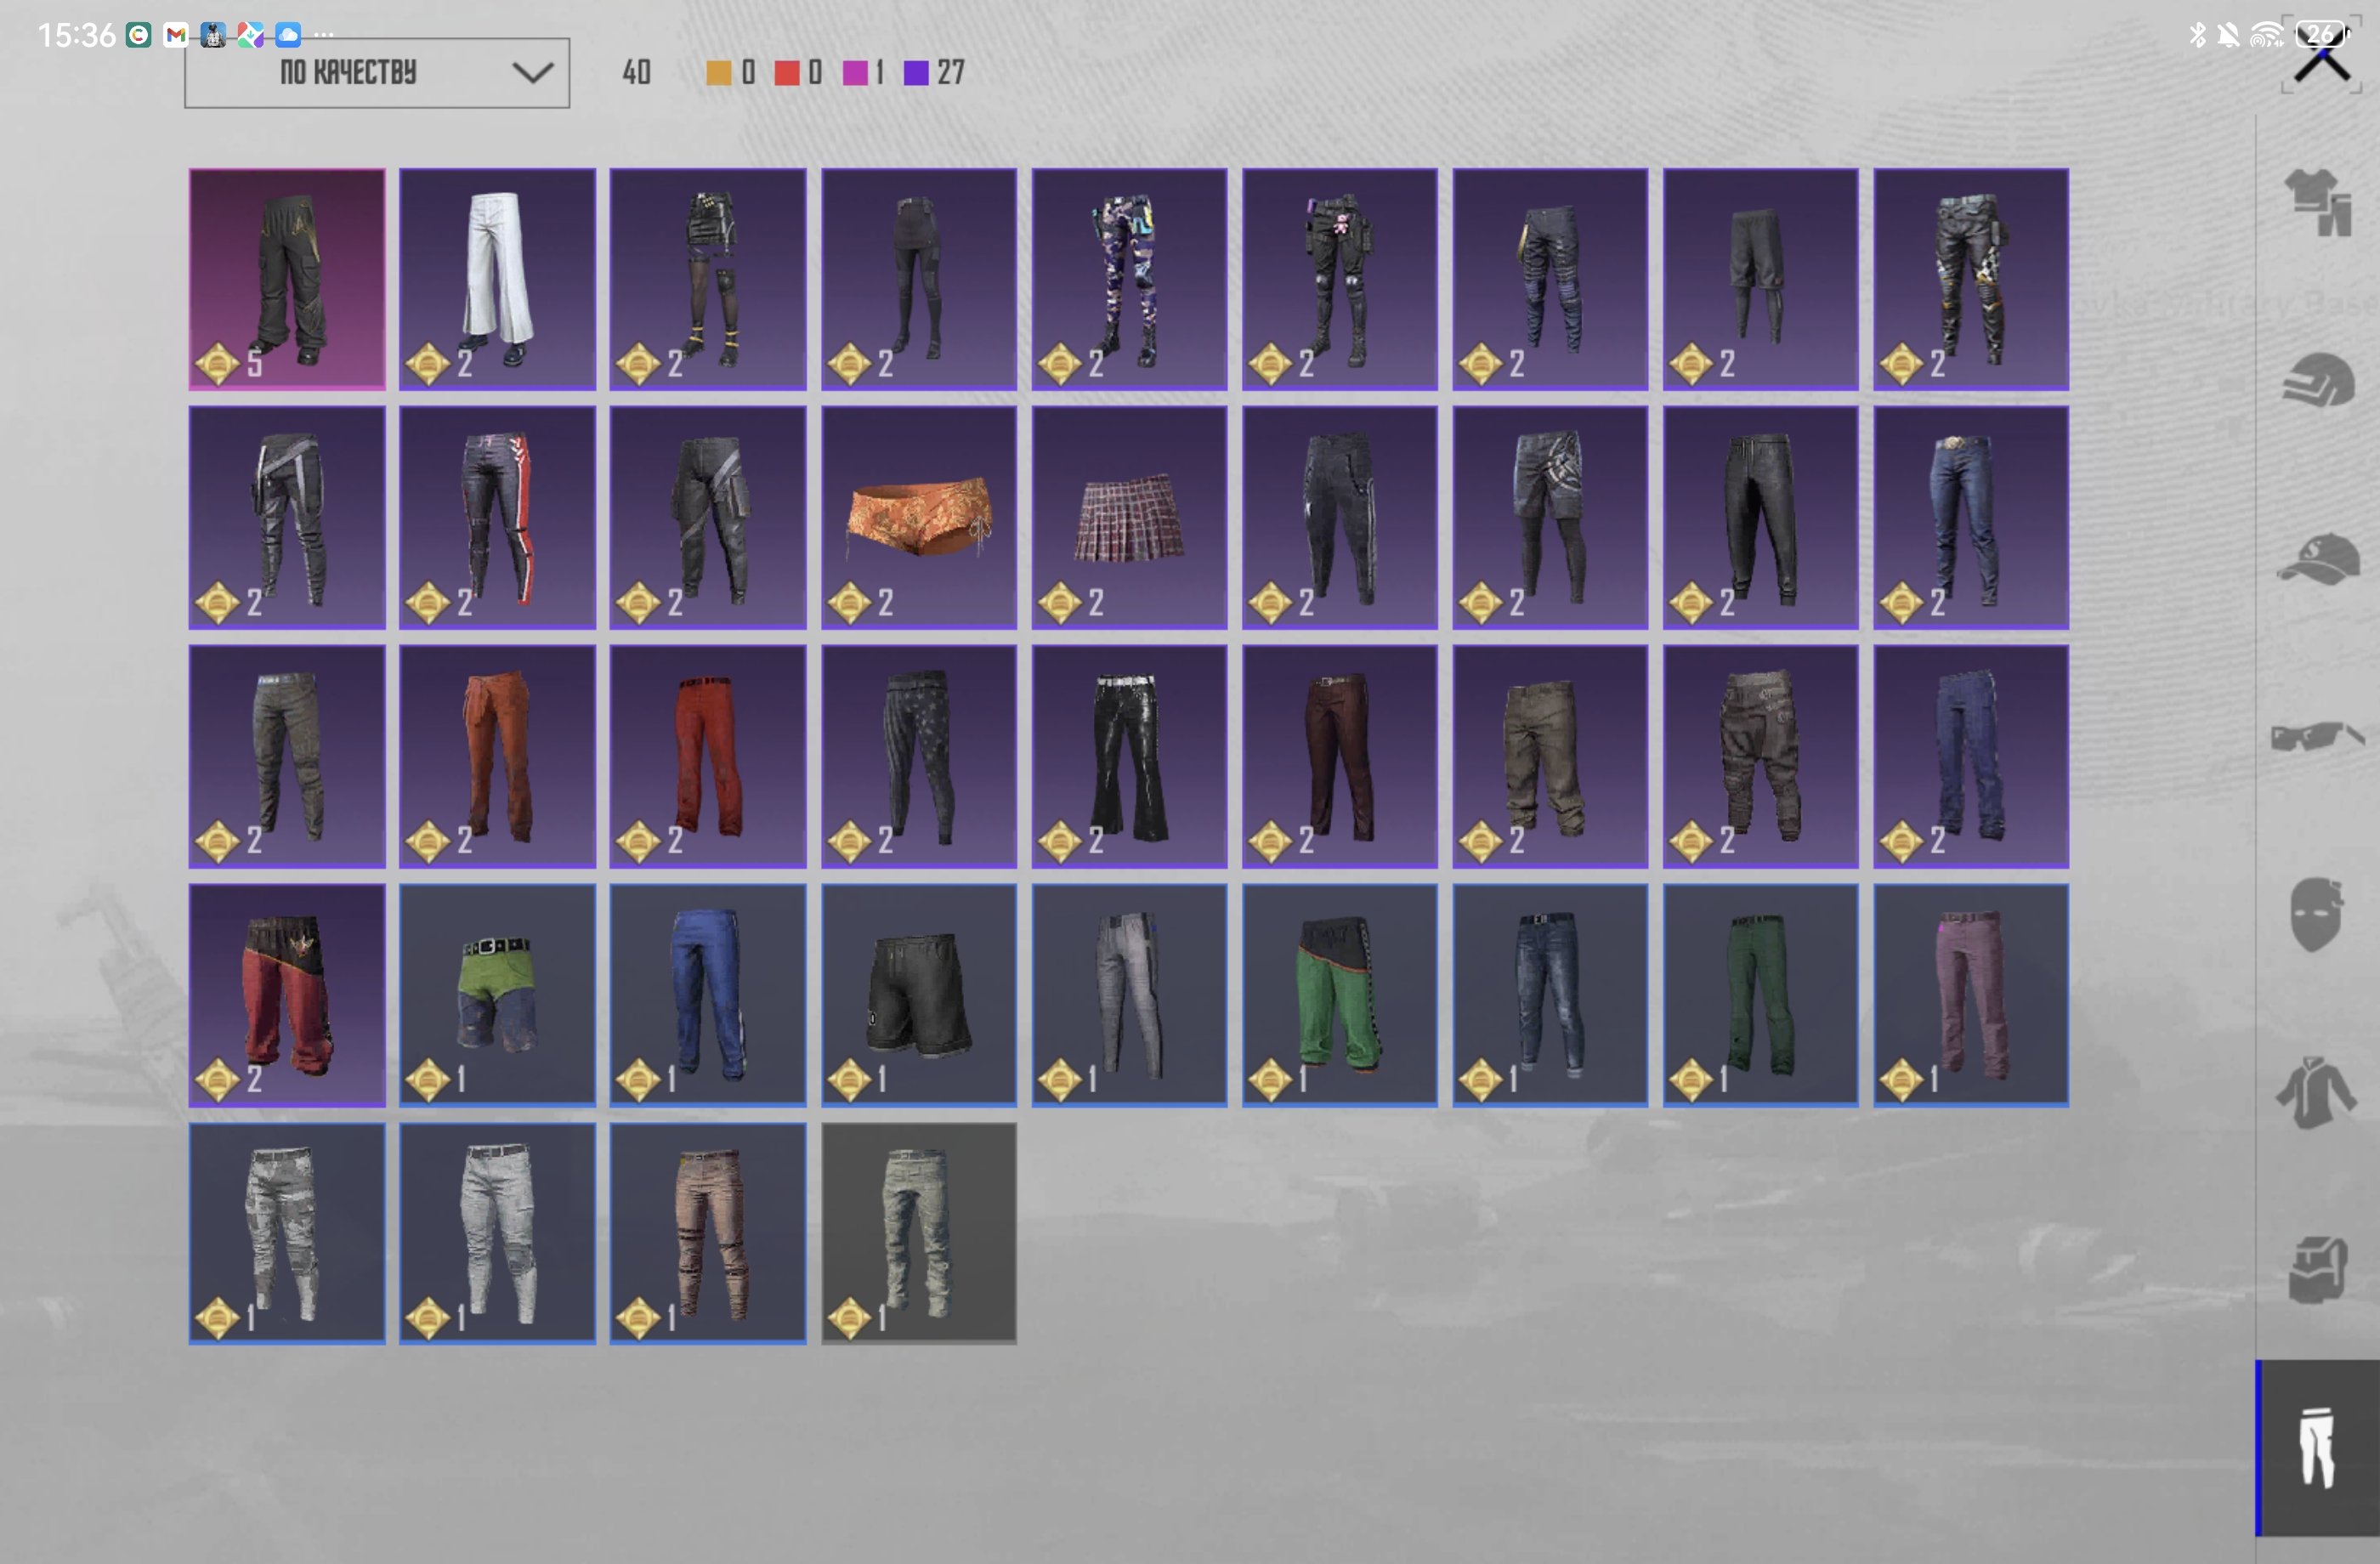Click the purple rarity swatch showing 27

point(916,73)
